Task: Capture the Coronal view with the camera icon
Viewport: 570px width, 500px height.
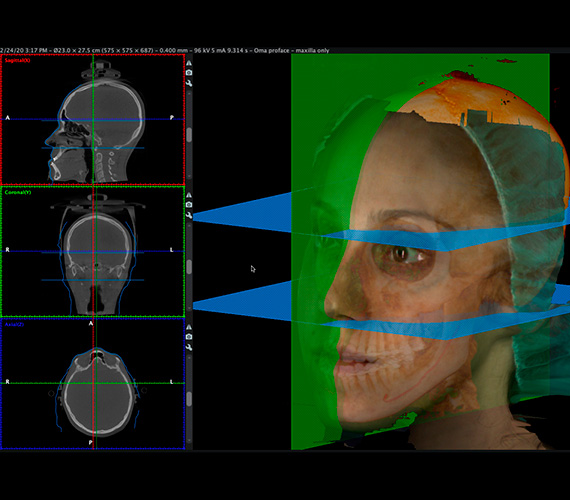Action: (x=189, y=205)
